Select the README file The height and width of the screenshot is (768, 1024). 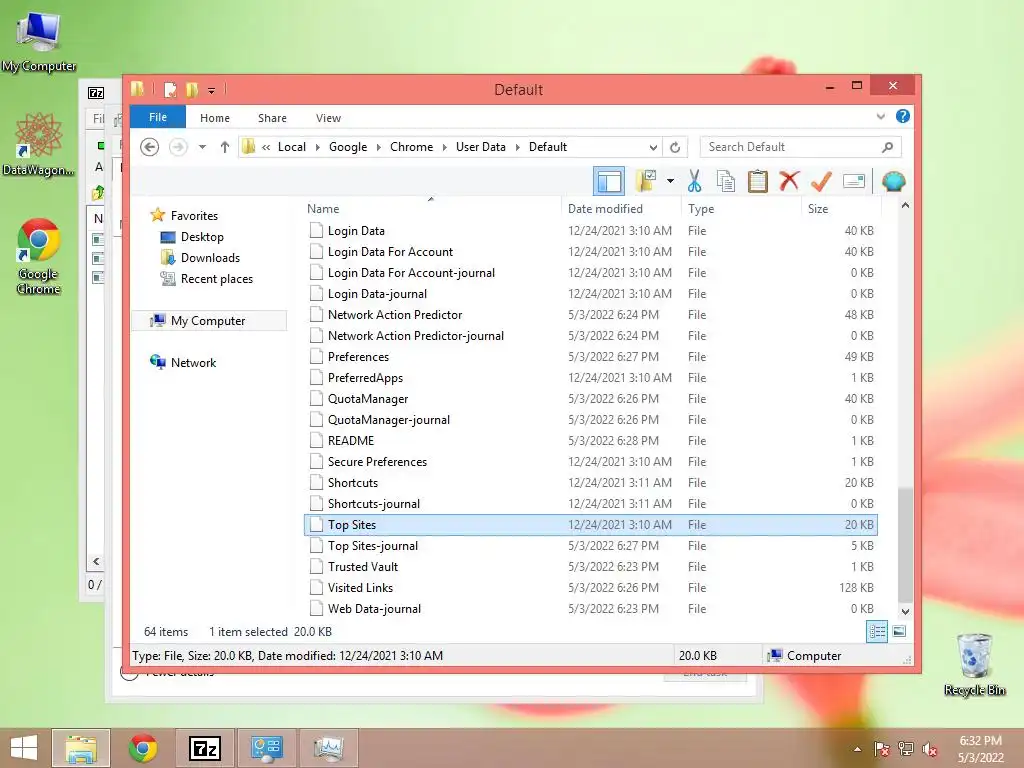590,441
